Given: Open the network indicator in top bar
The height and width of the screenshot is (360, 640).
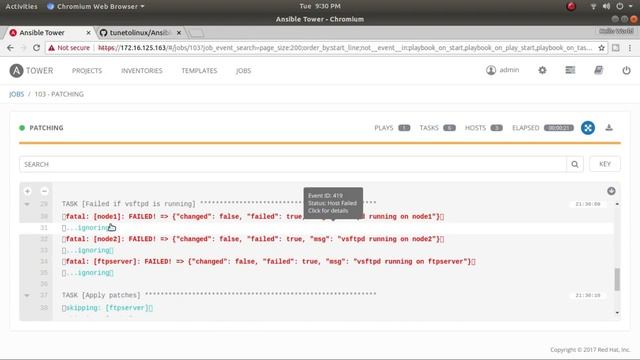Looking at the screenshot, I should click(593, 6).
